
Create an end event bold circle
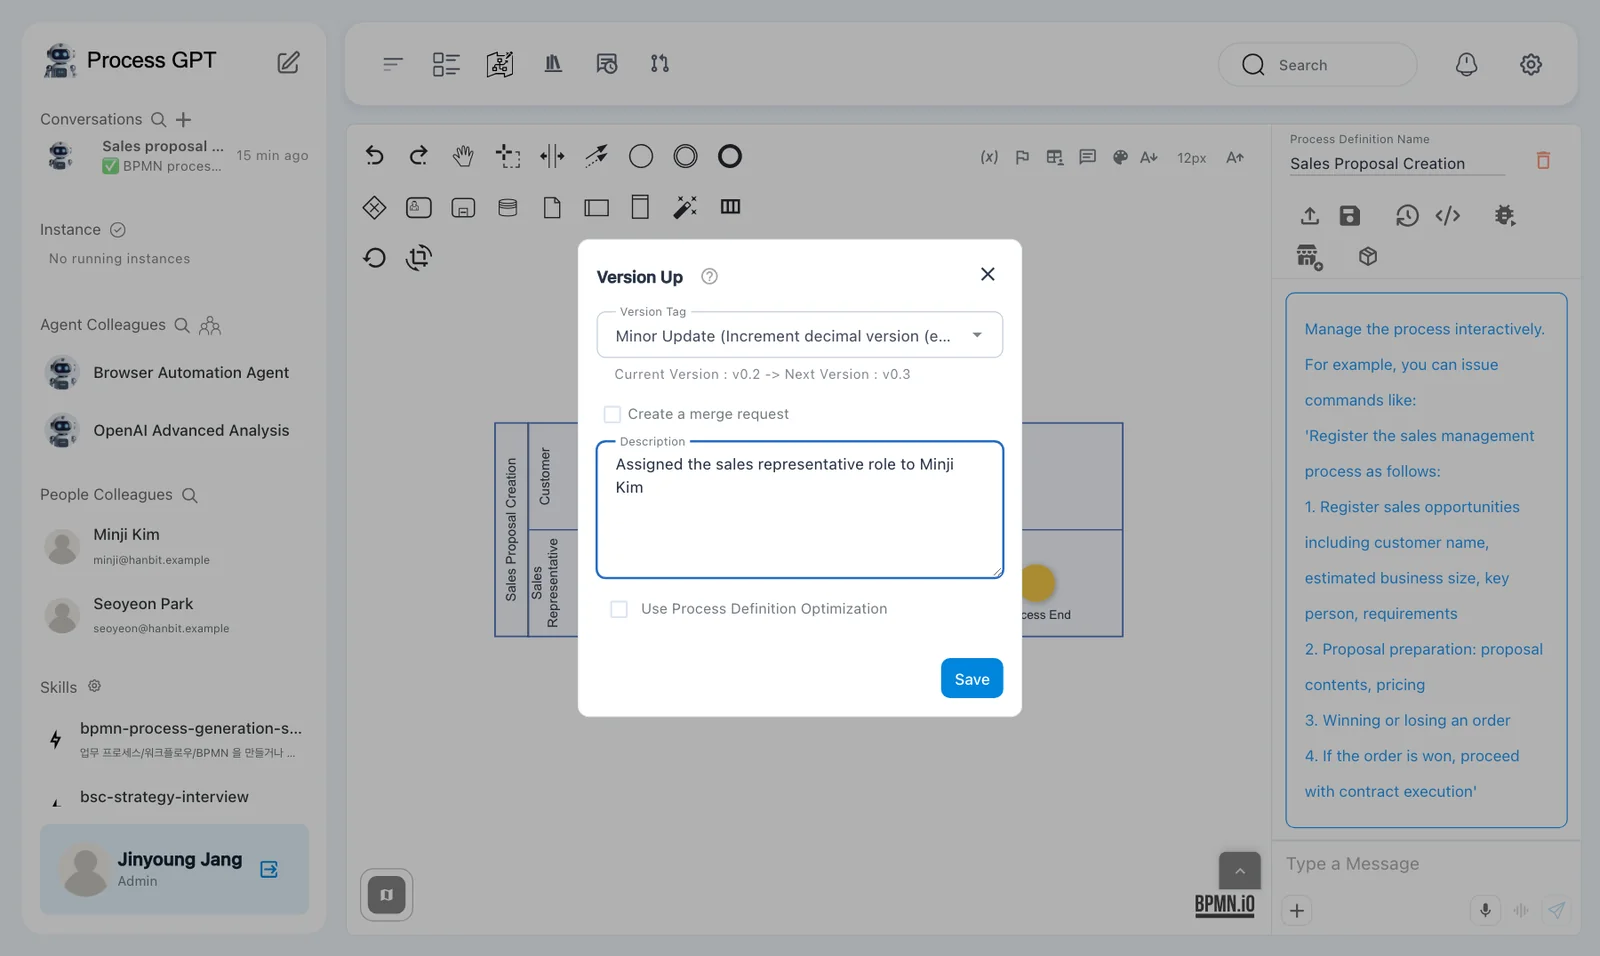730,156
